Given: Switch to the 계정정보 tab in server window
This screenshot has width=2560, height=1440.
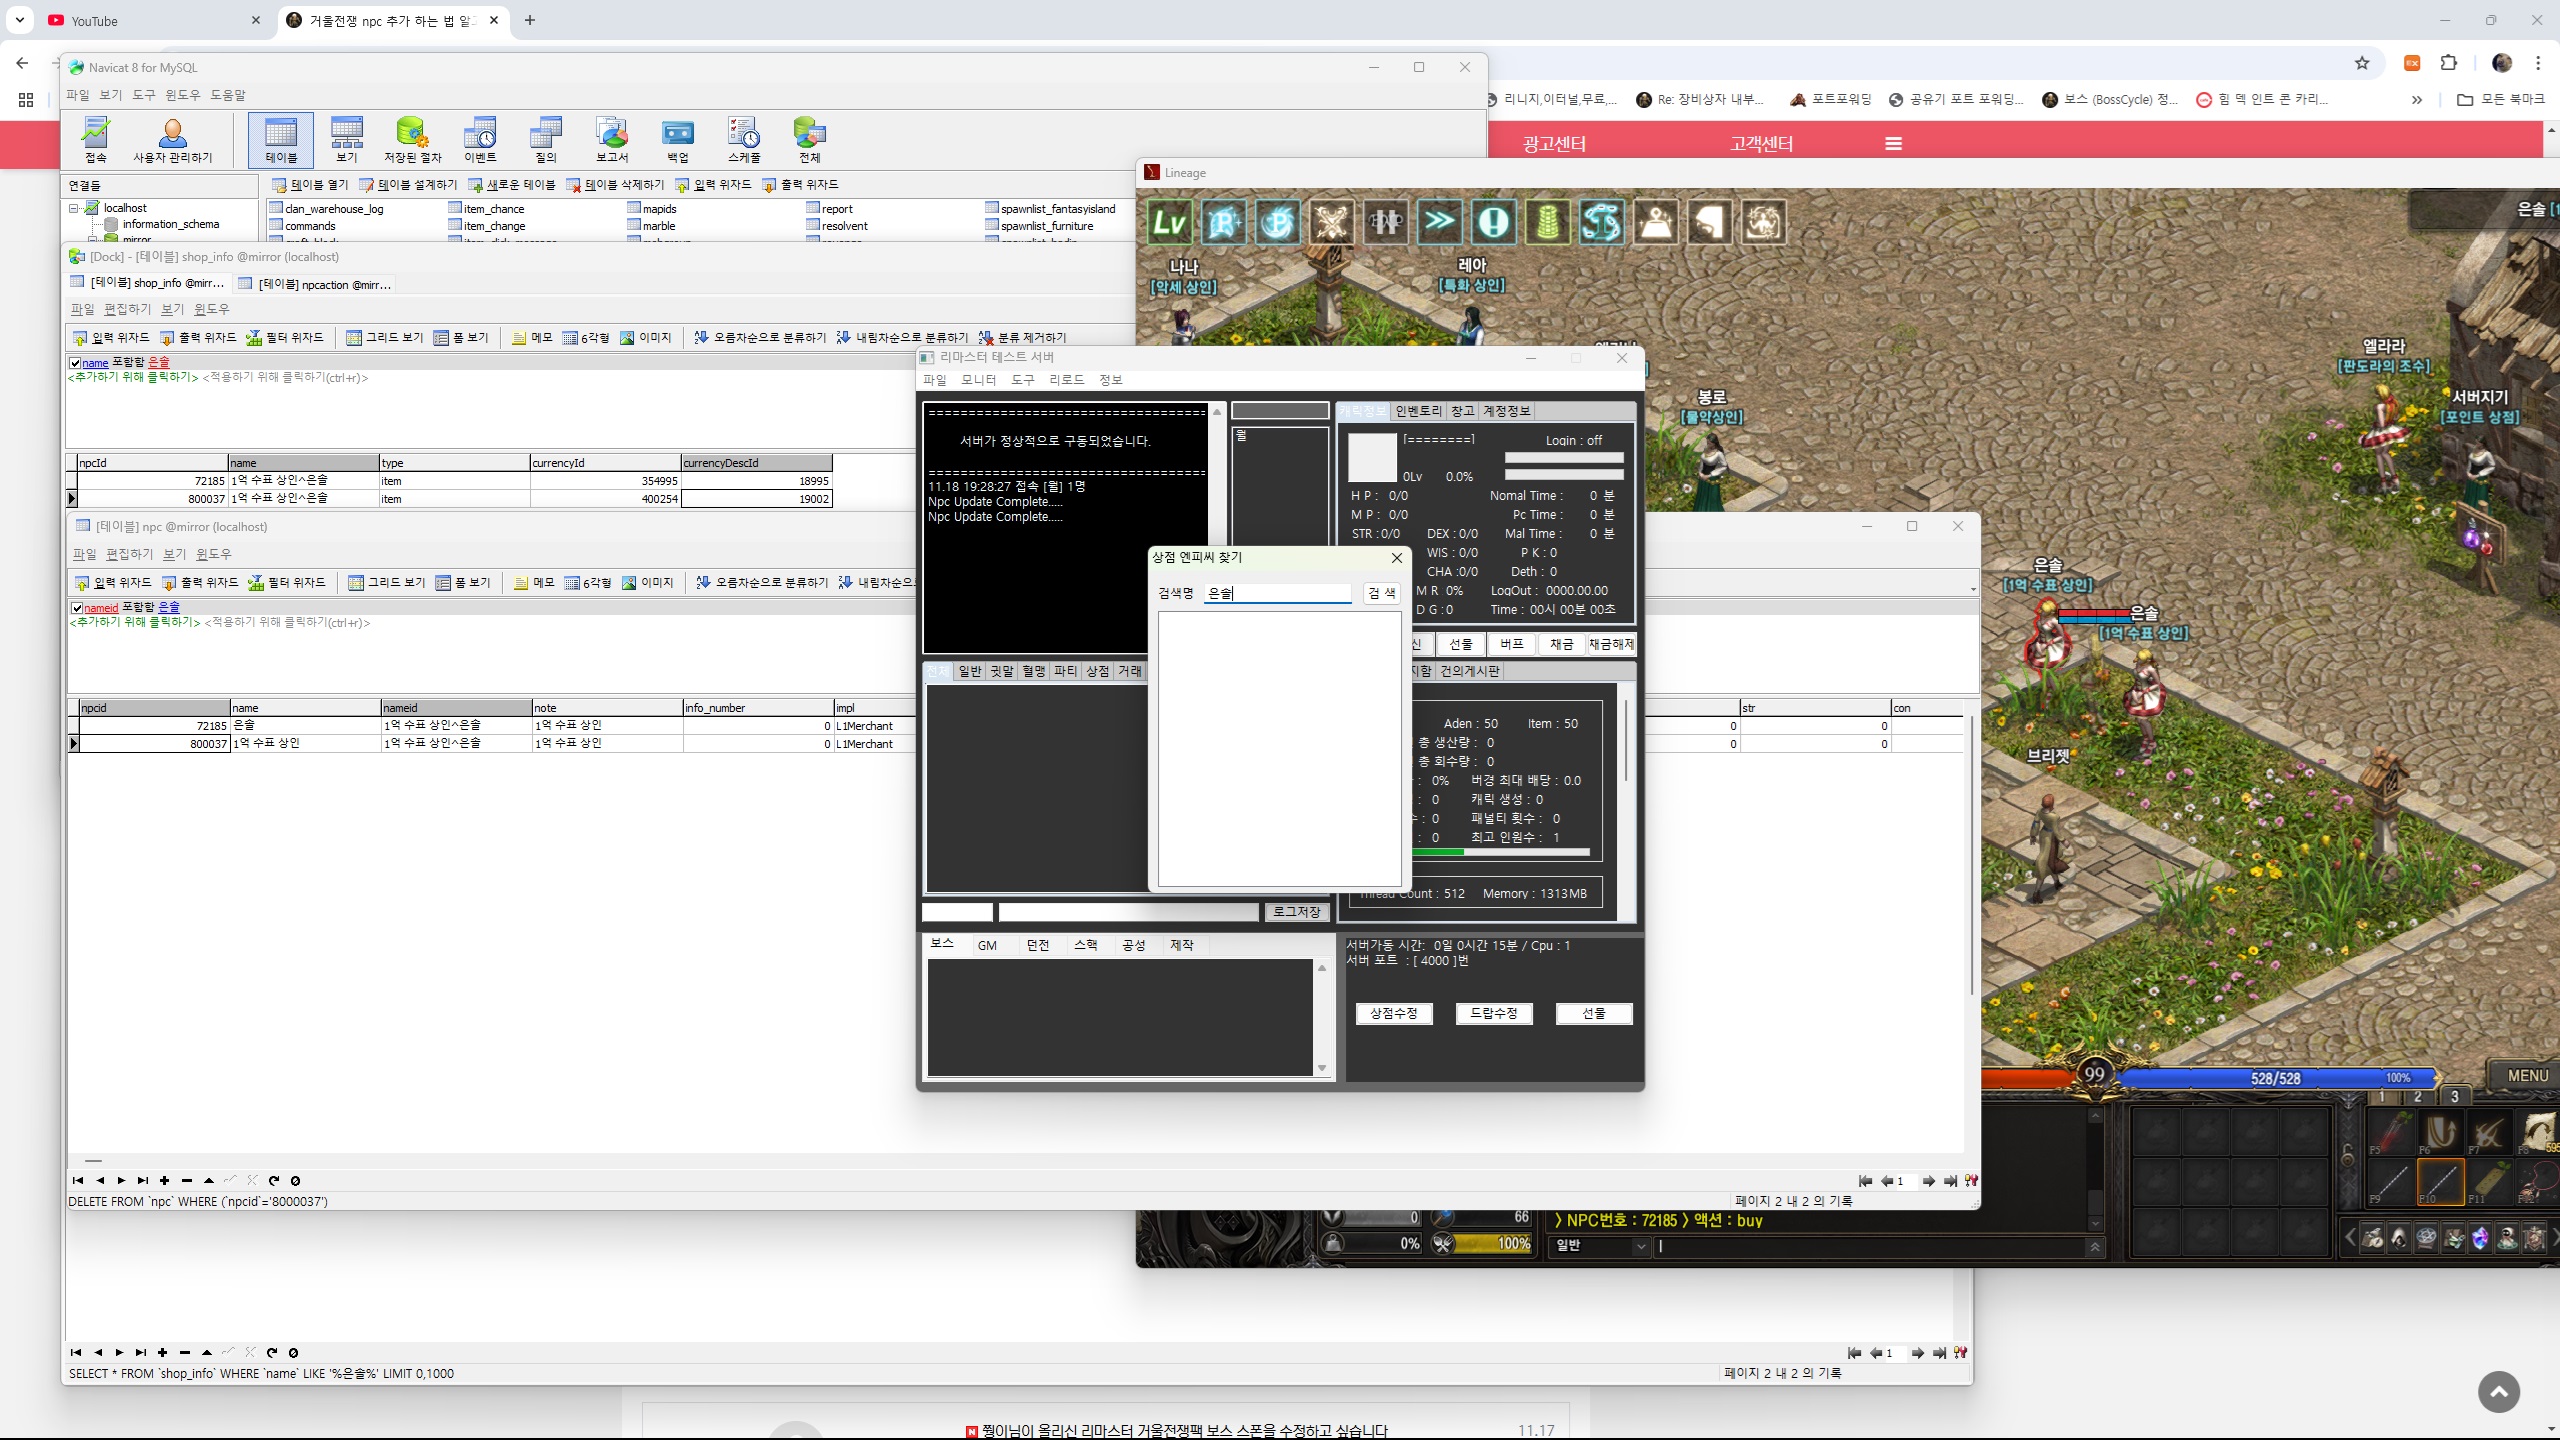Looking at the screenshot, I should coord(1506,411).
